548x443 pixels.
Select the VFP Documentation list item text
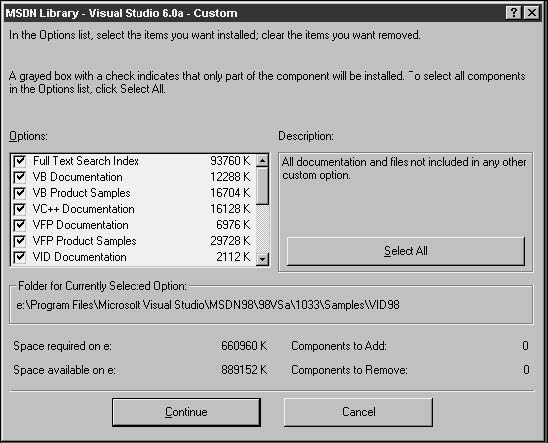(81, 225)
